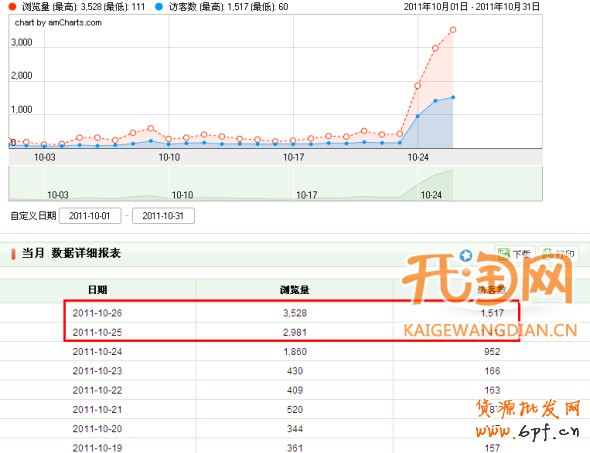The height and width of the screenshot is (453, 590).
Task: Click the page view value 409
Action: tap(295, 391)
